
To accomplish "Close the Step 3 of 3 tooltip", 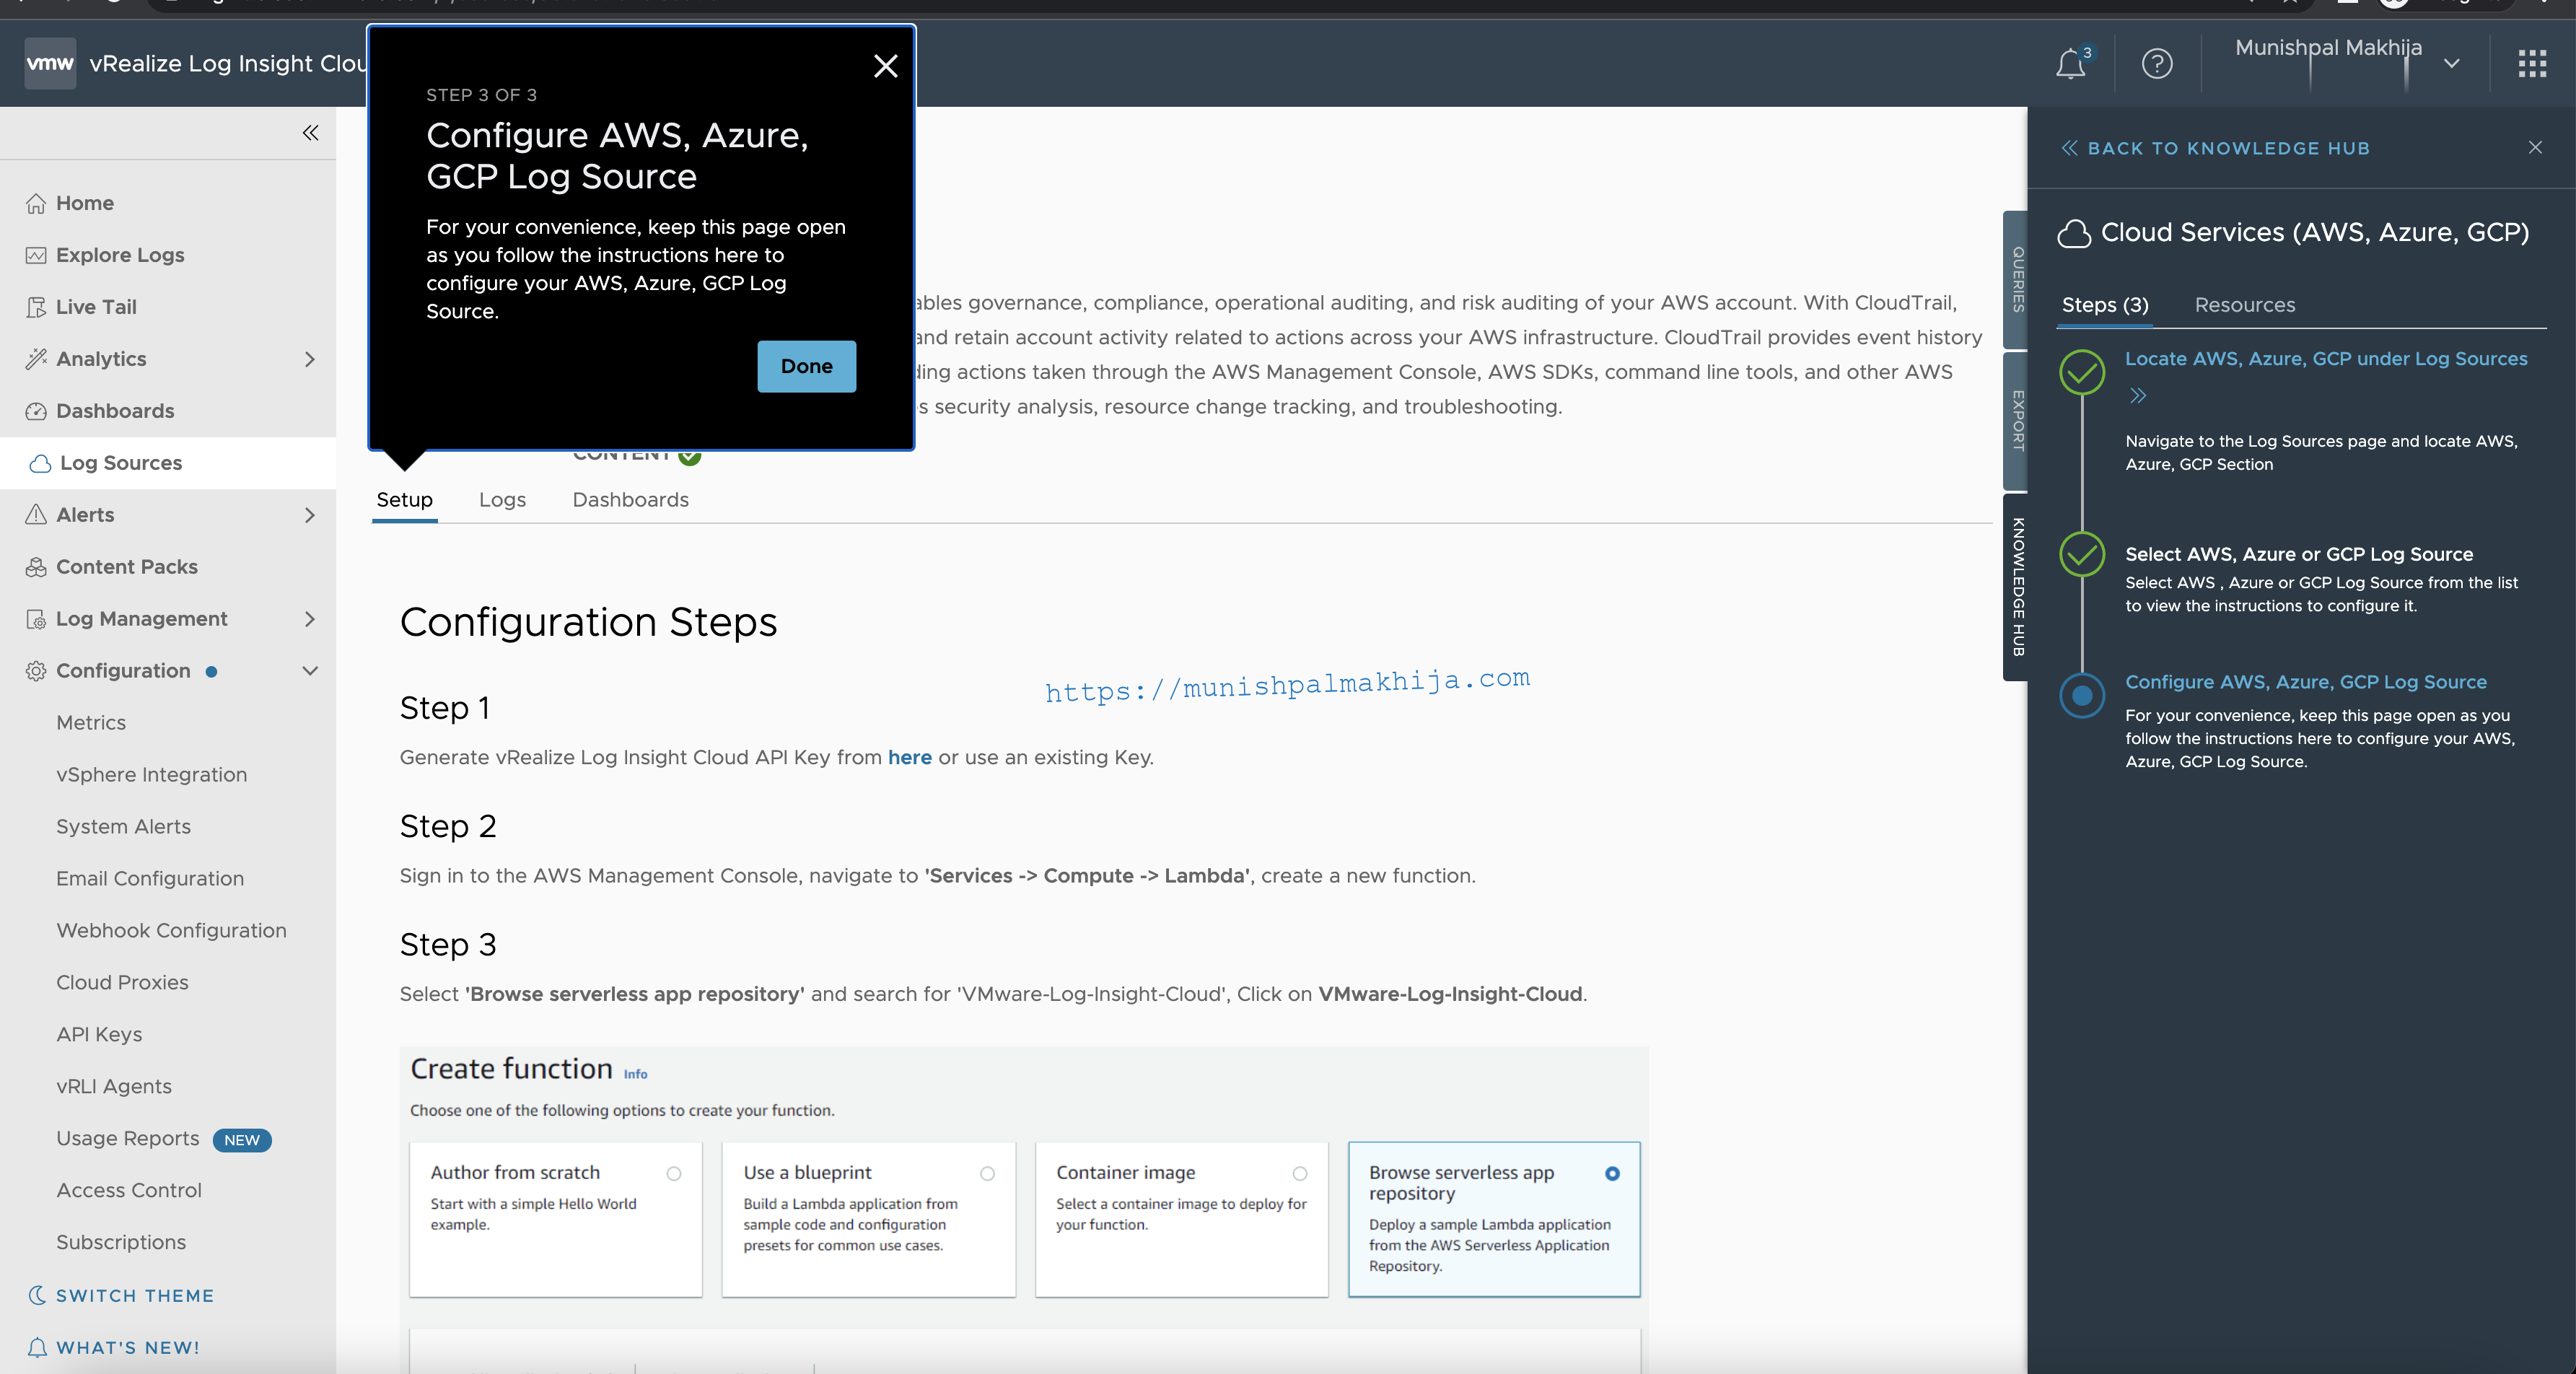I will [x=885, y=66].
